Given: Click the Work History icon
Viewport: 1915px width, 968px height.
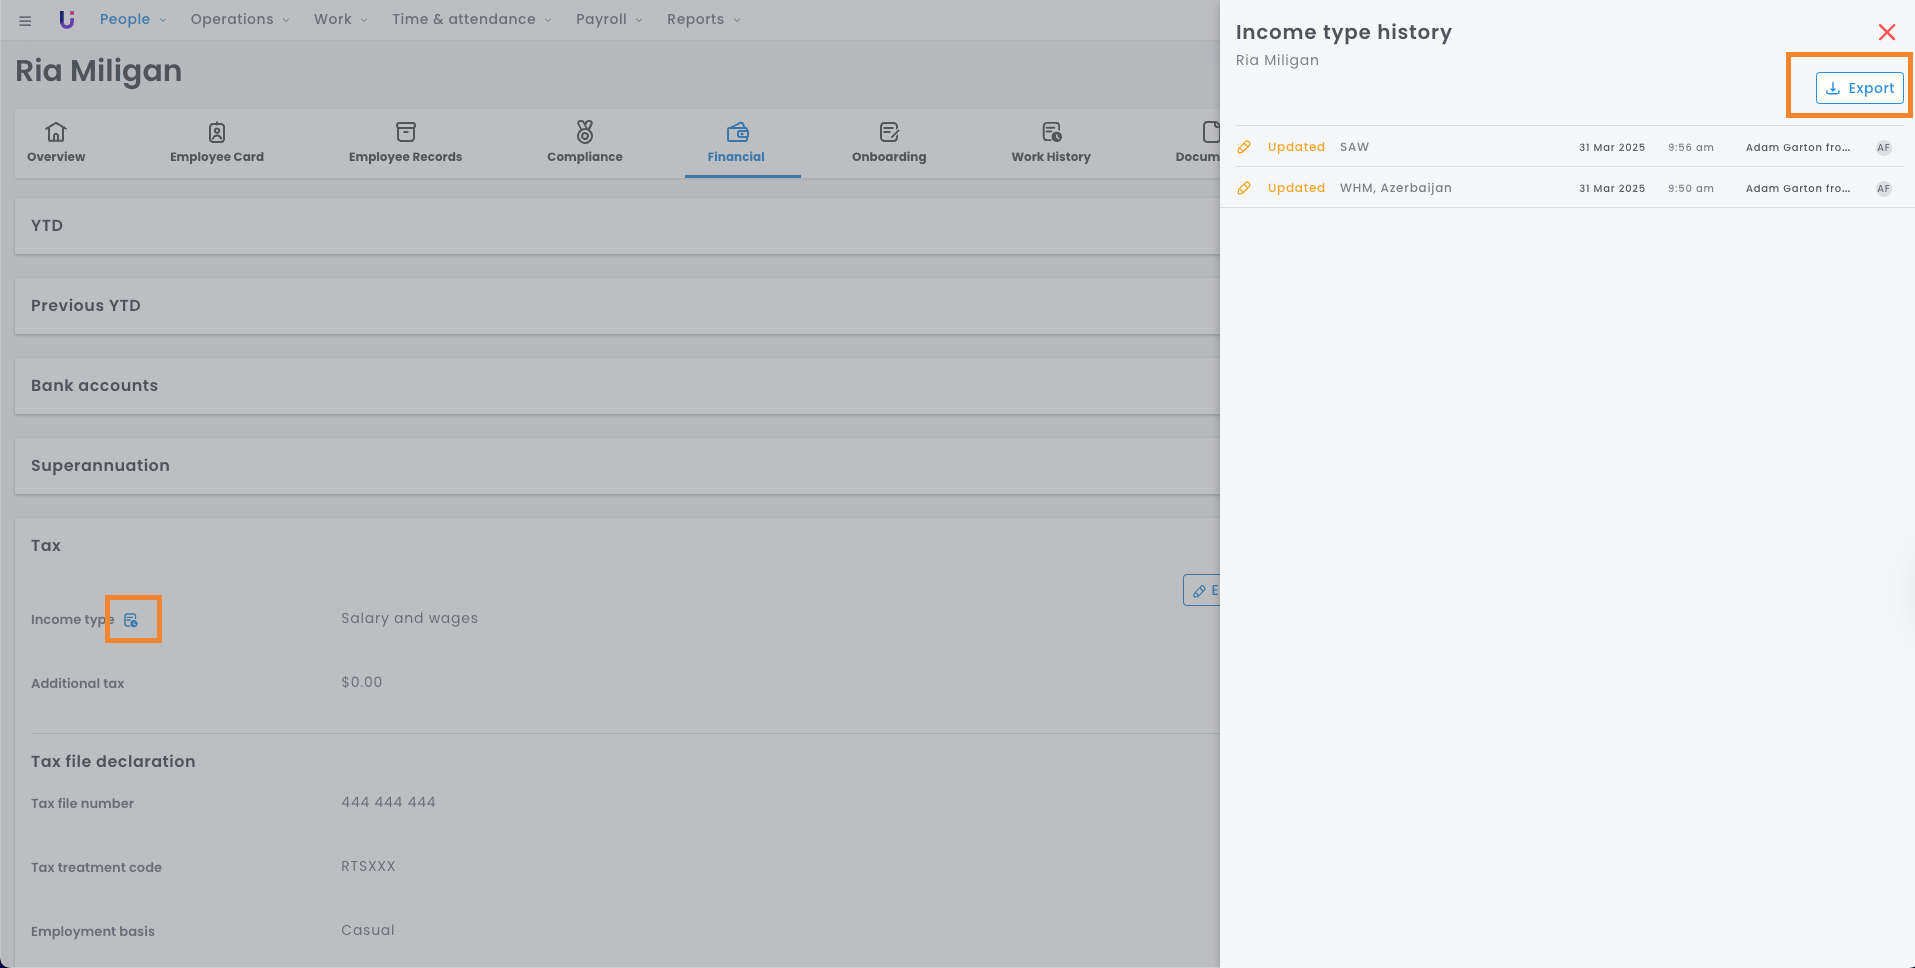Looking at the screenshot, I should pos(1051,132).
